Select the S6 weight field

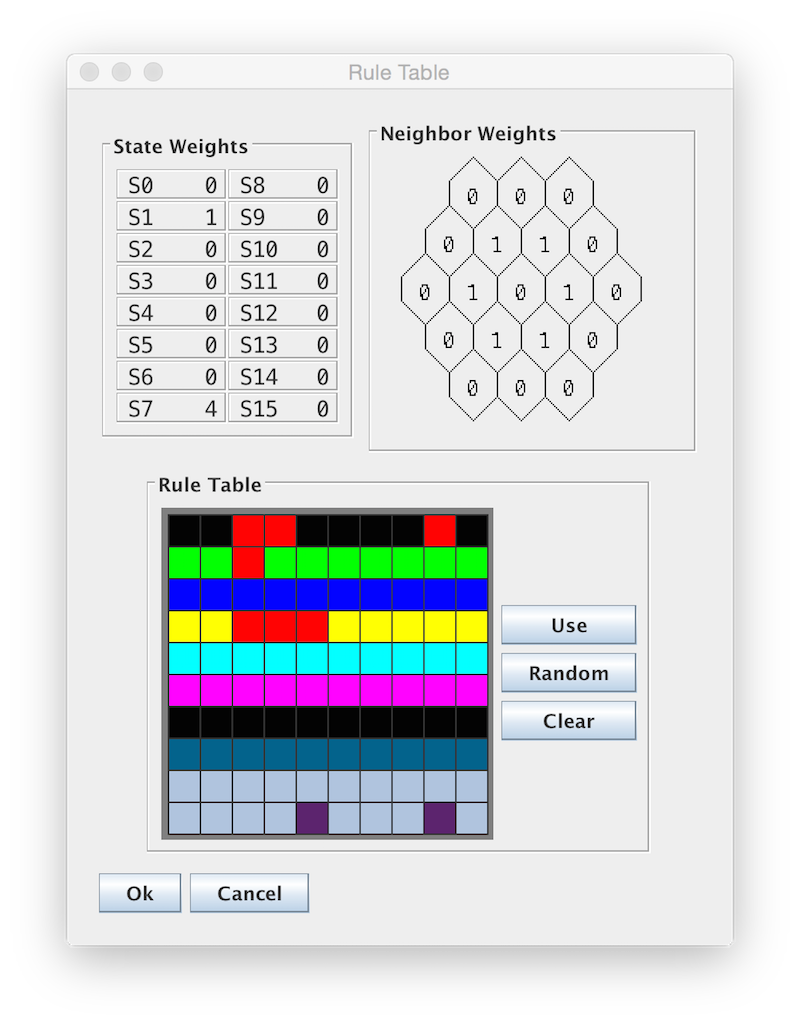(171, 377)
